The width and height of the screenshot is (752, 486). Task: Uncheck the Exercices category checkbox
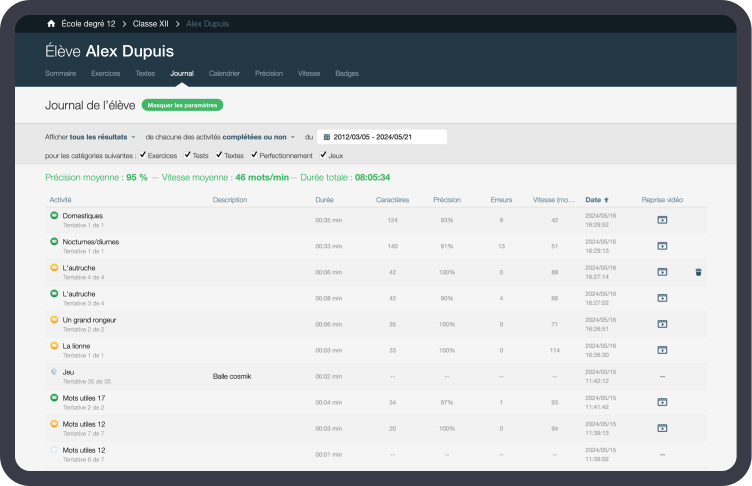pos(143,155)
